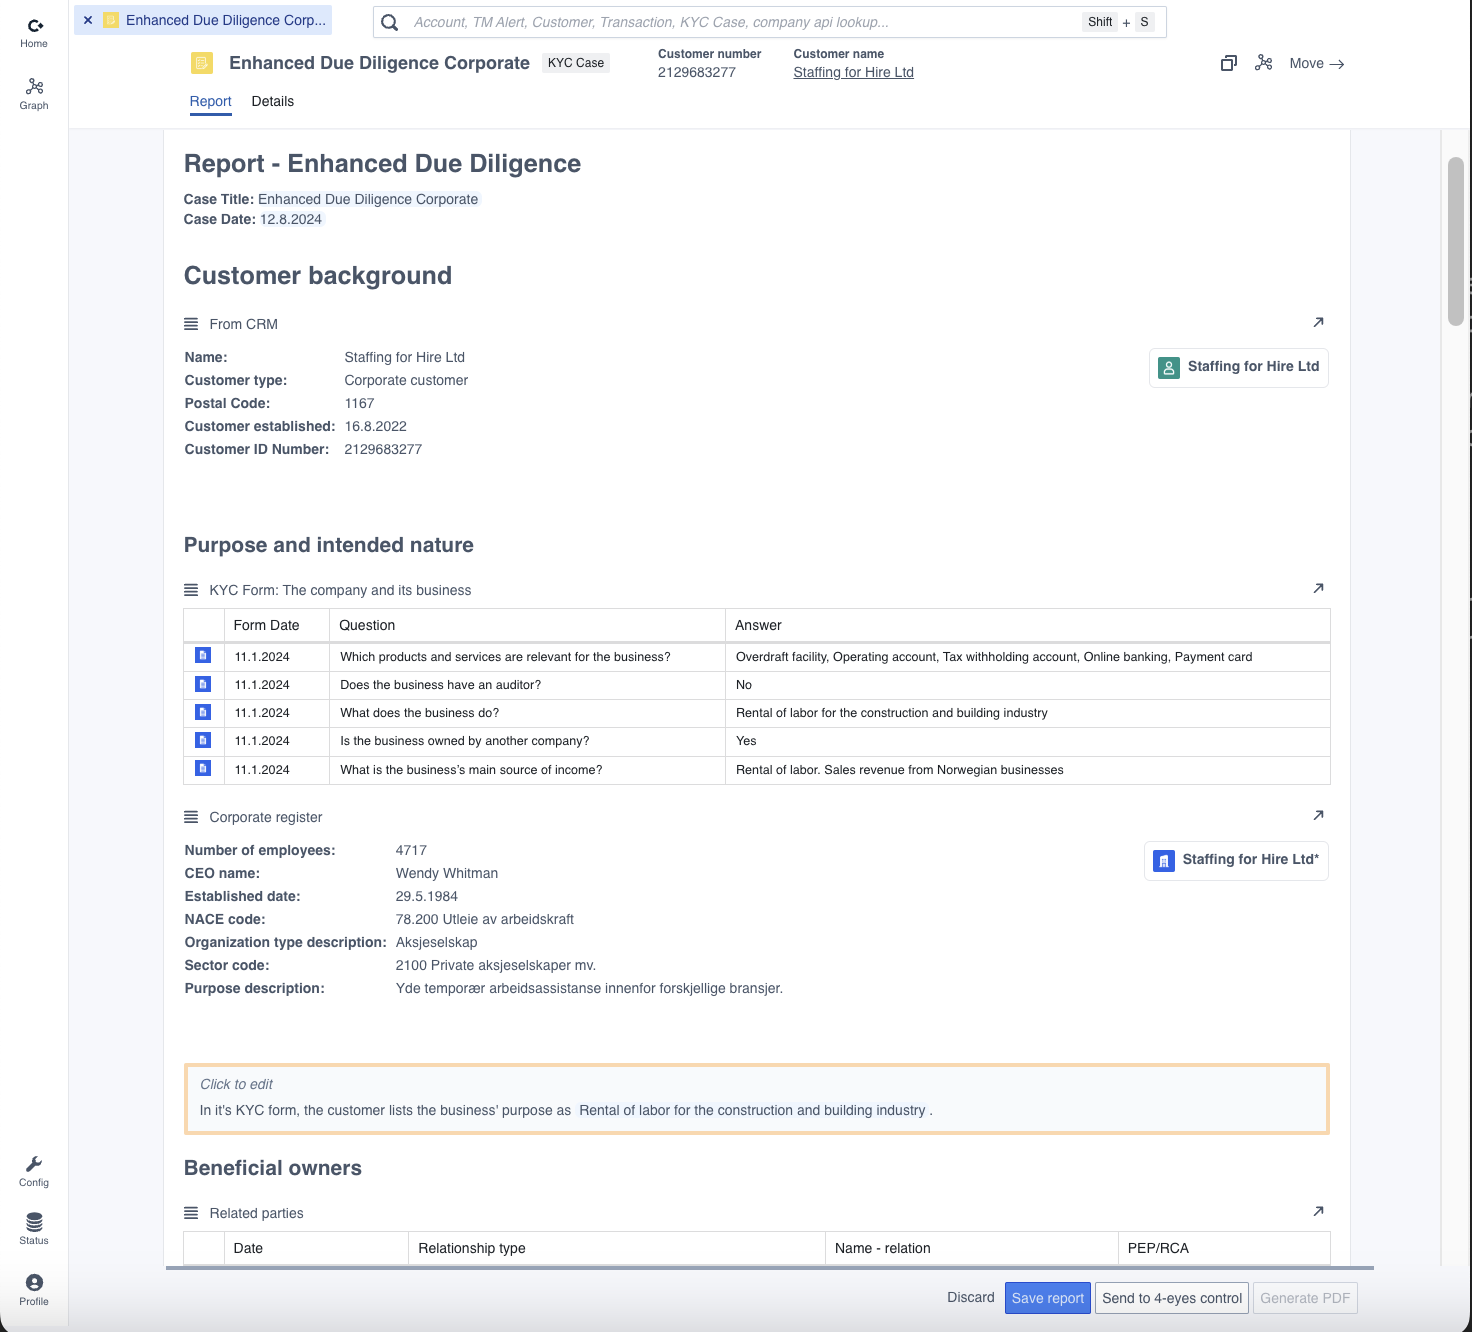Open Related parties external arrow
Image resolution: width=1472 pixels, height=1332 pixels.
[x=1318, y=1211]
